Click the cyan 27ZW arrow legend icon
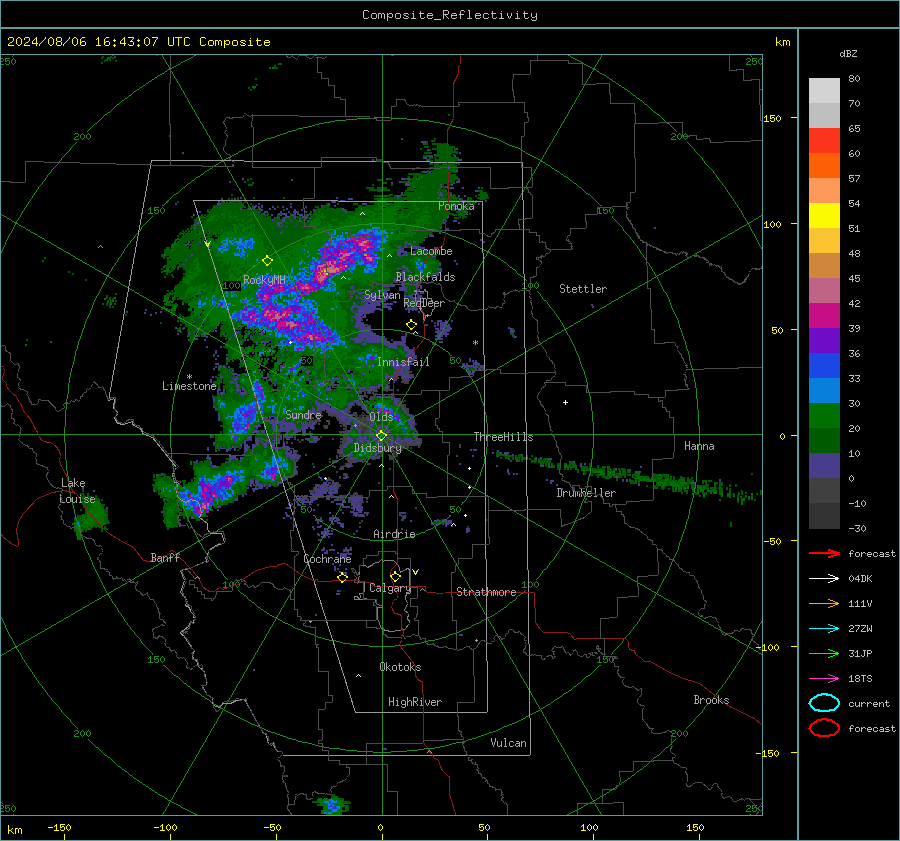The image size is (900, 841). pyautogui.click(x=824, y=629)
